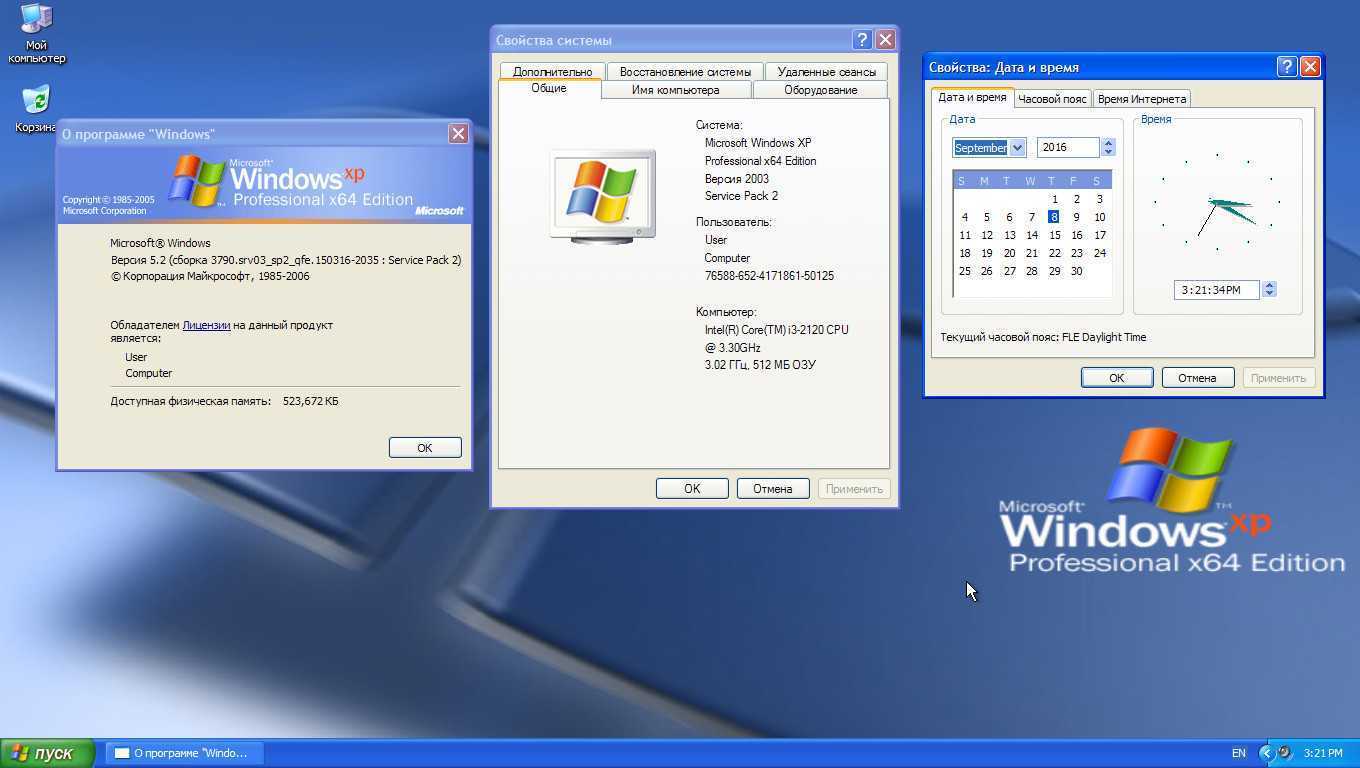The height and width of the screenshot is (768, 1360).
Task: Click the FLE Daylight Time zone text
Action: point(1104,337)
